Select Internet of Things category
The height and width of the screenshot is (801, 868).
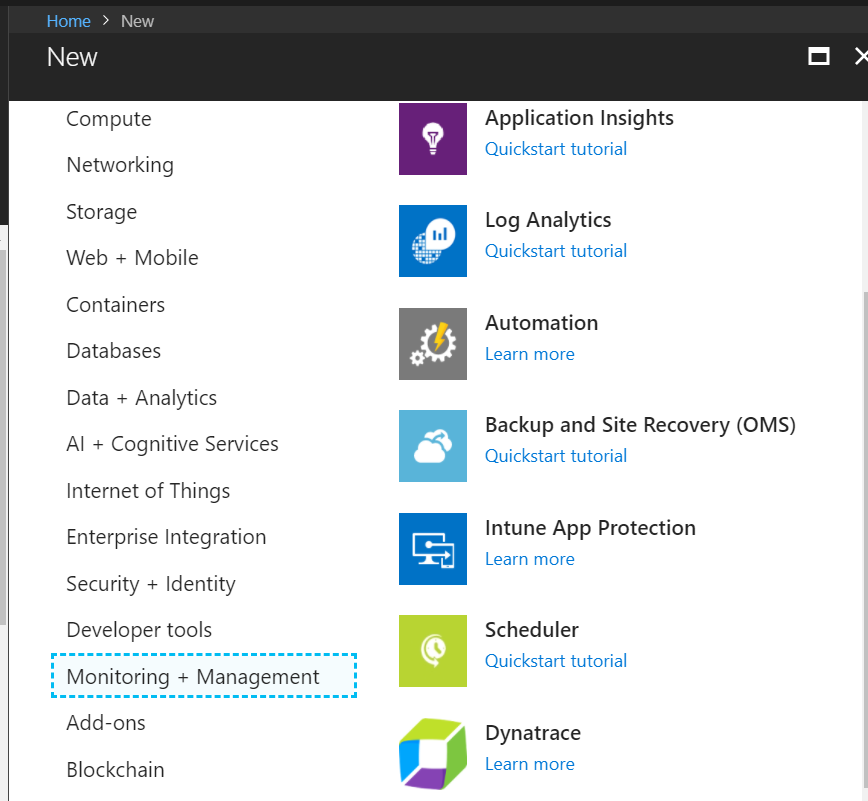click(148, 490)
